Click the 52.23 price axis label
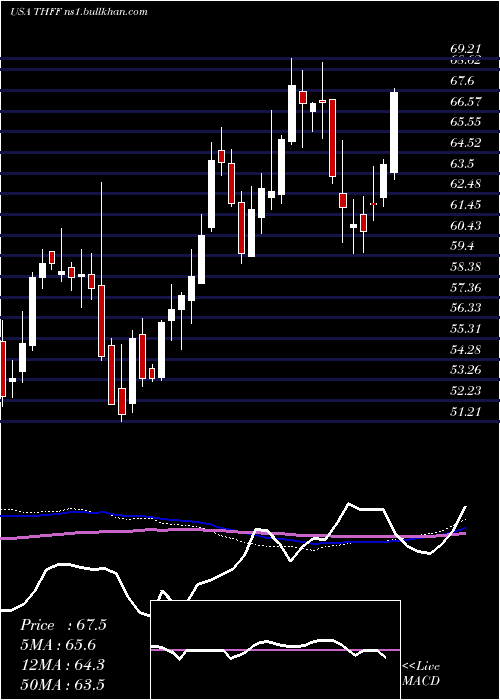 click(466, 392)
